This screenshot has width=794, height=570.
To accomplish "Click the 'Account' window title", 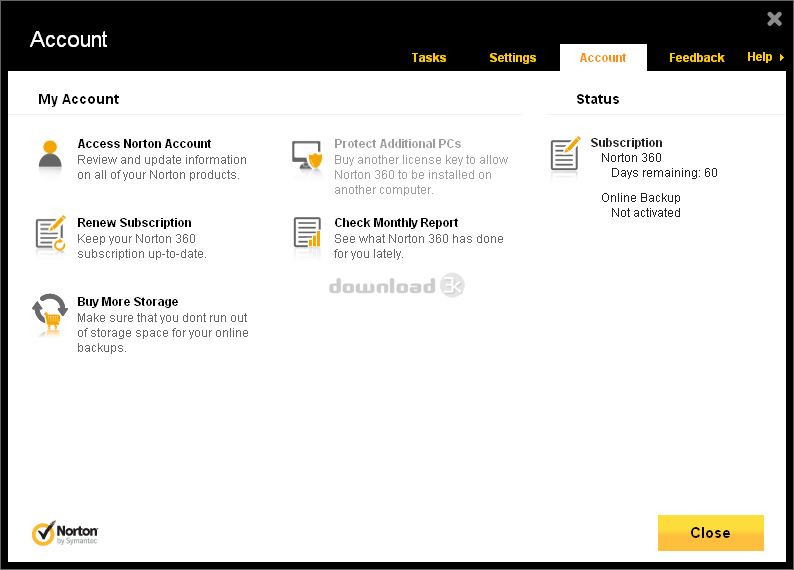I will point(68,39).
